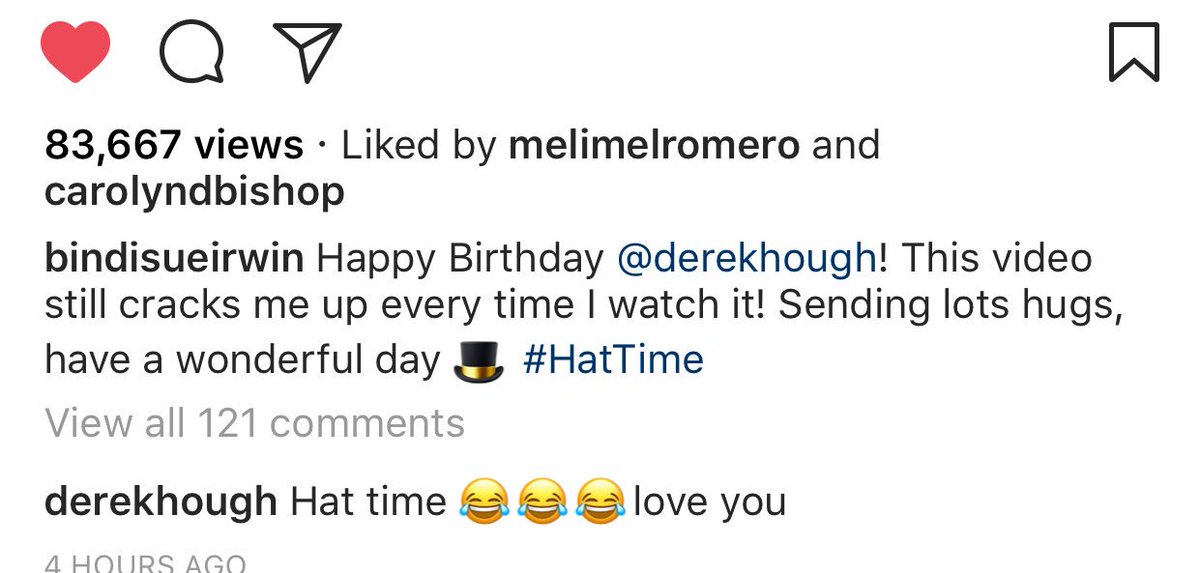Visit the bindisueirwin profile from the caption
This screenshot has width=1200, height=573.
pos(175,259)
